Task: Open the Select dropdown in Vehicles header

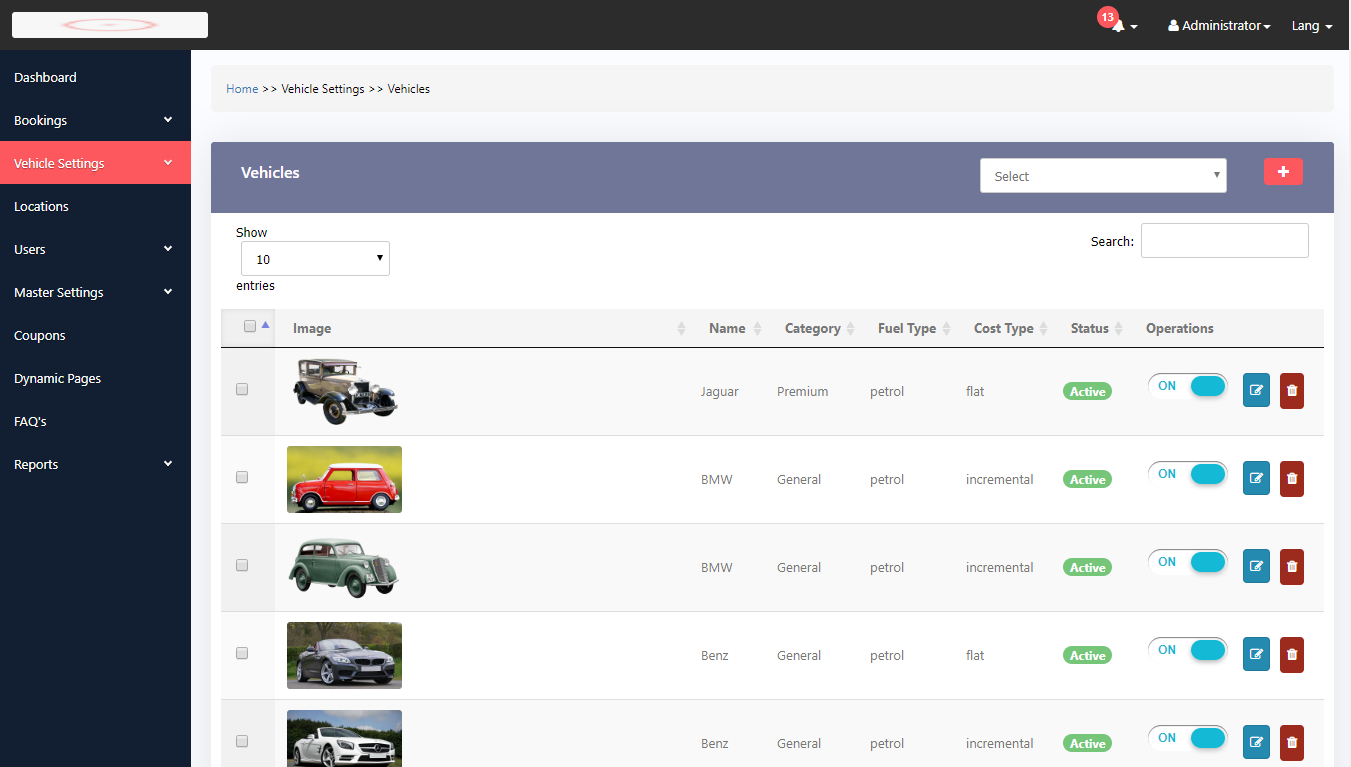Action: pyautogui.click(x=1103, y=176)
